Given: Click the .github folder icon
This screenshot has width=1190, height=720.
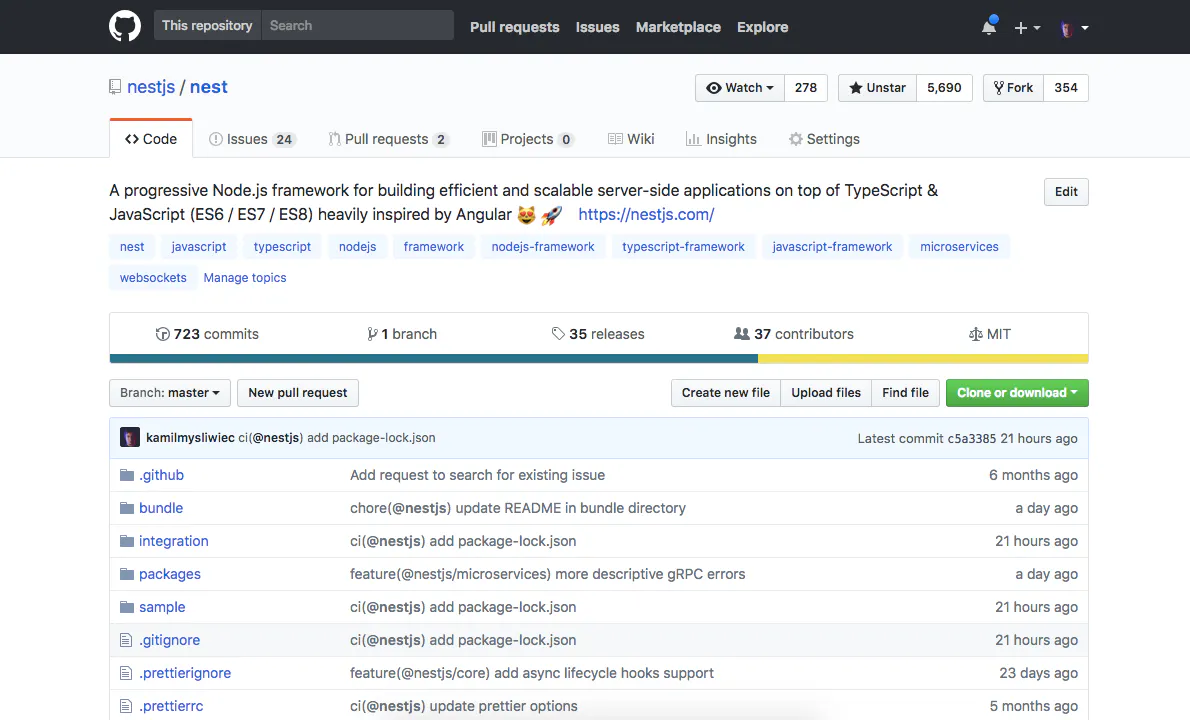Looking at the screenshot, I should 127,475.
